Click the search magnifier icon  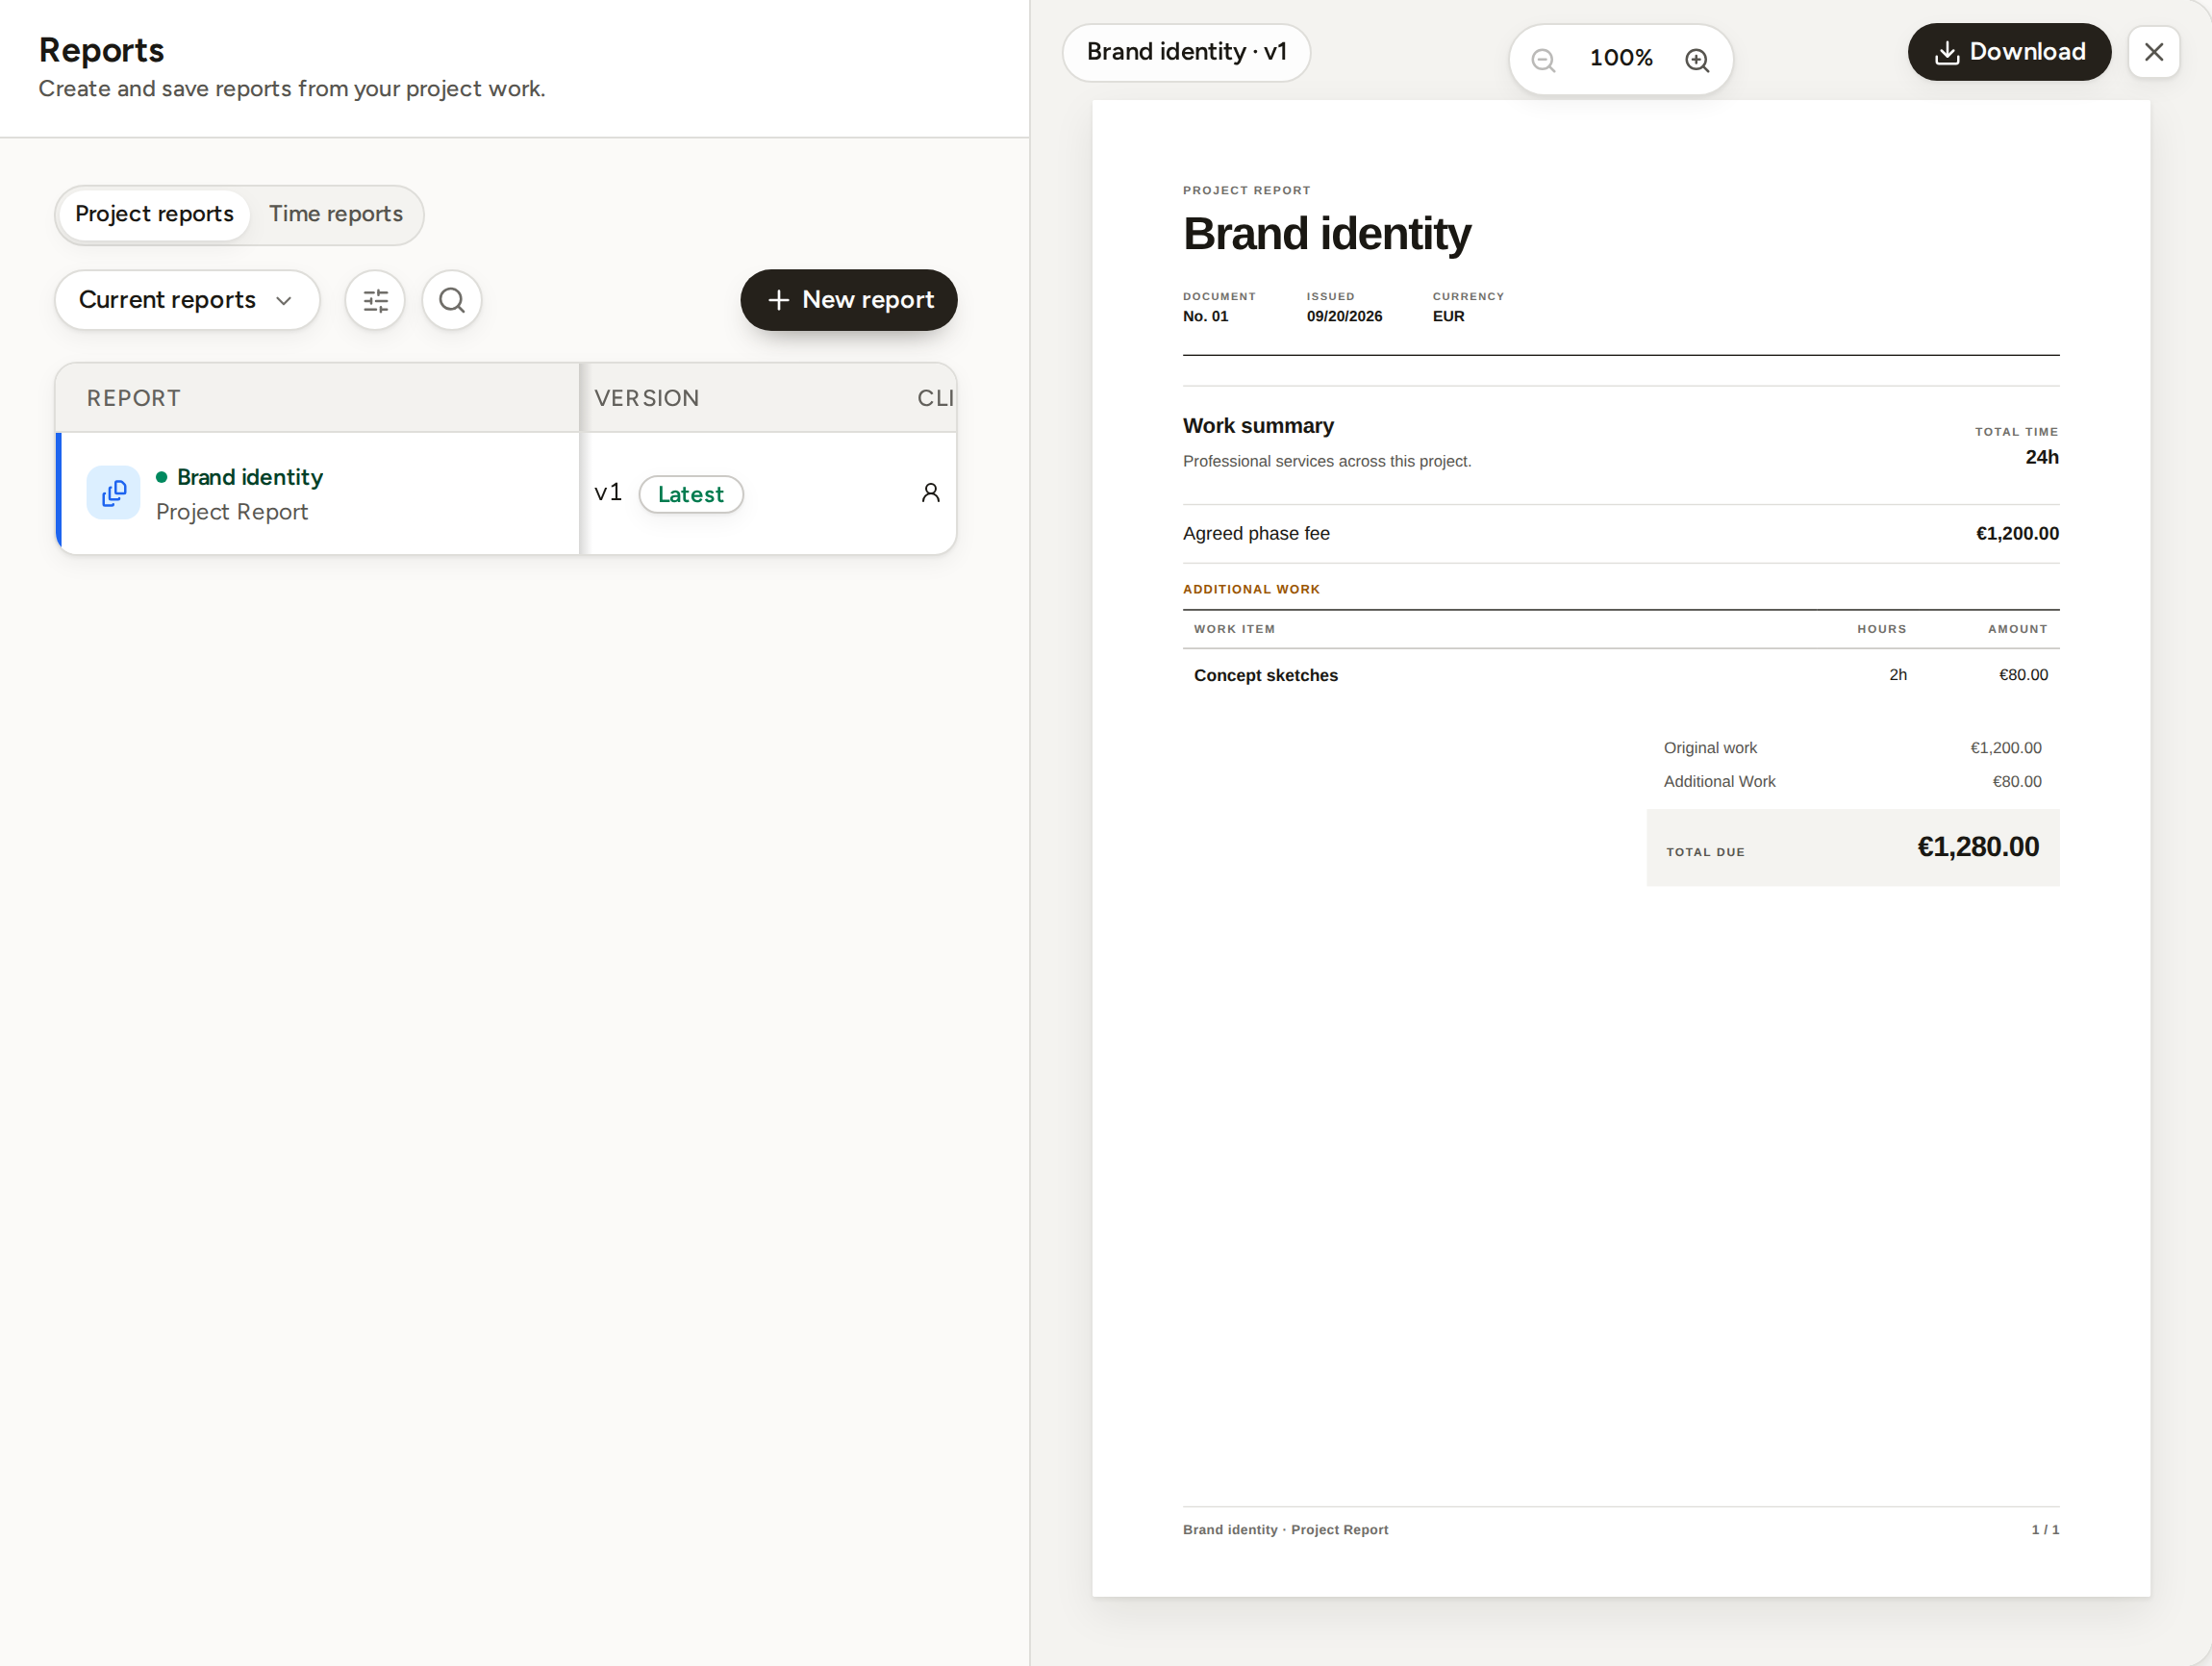click(x=452, y=300)
